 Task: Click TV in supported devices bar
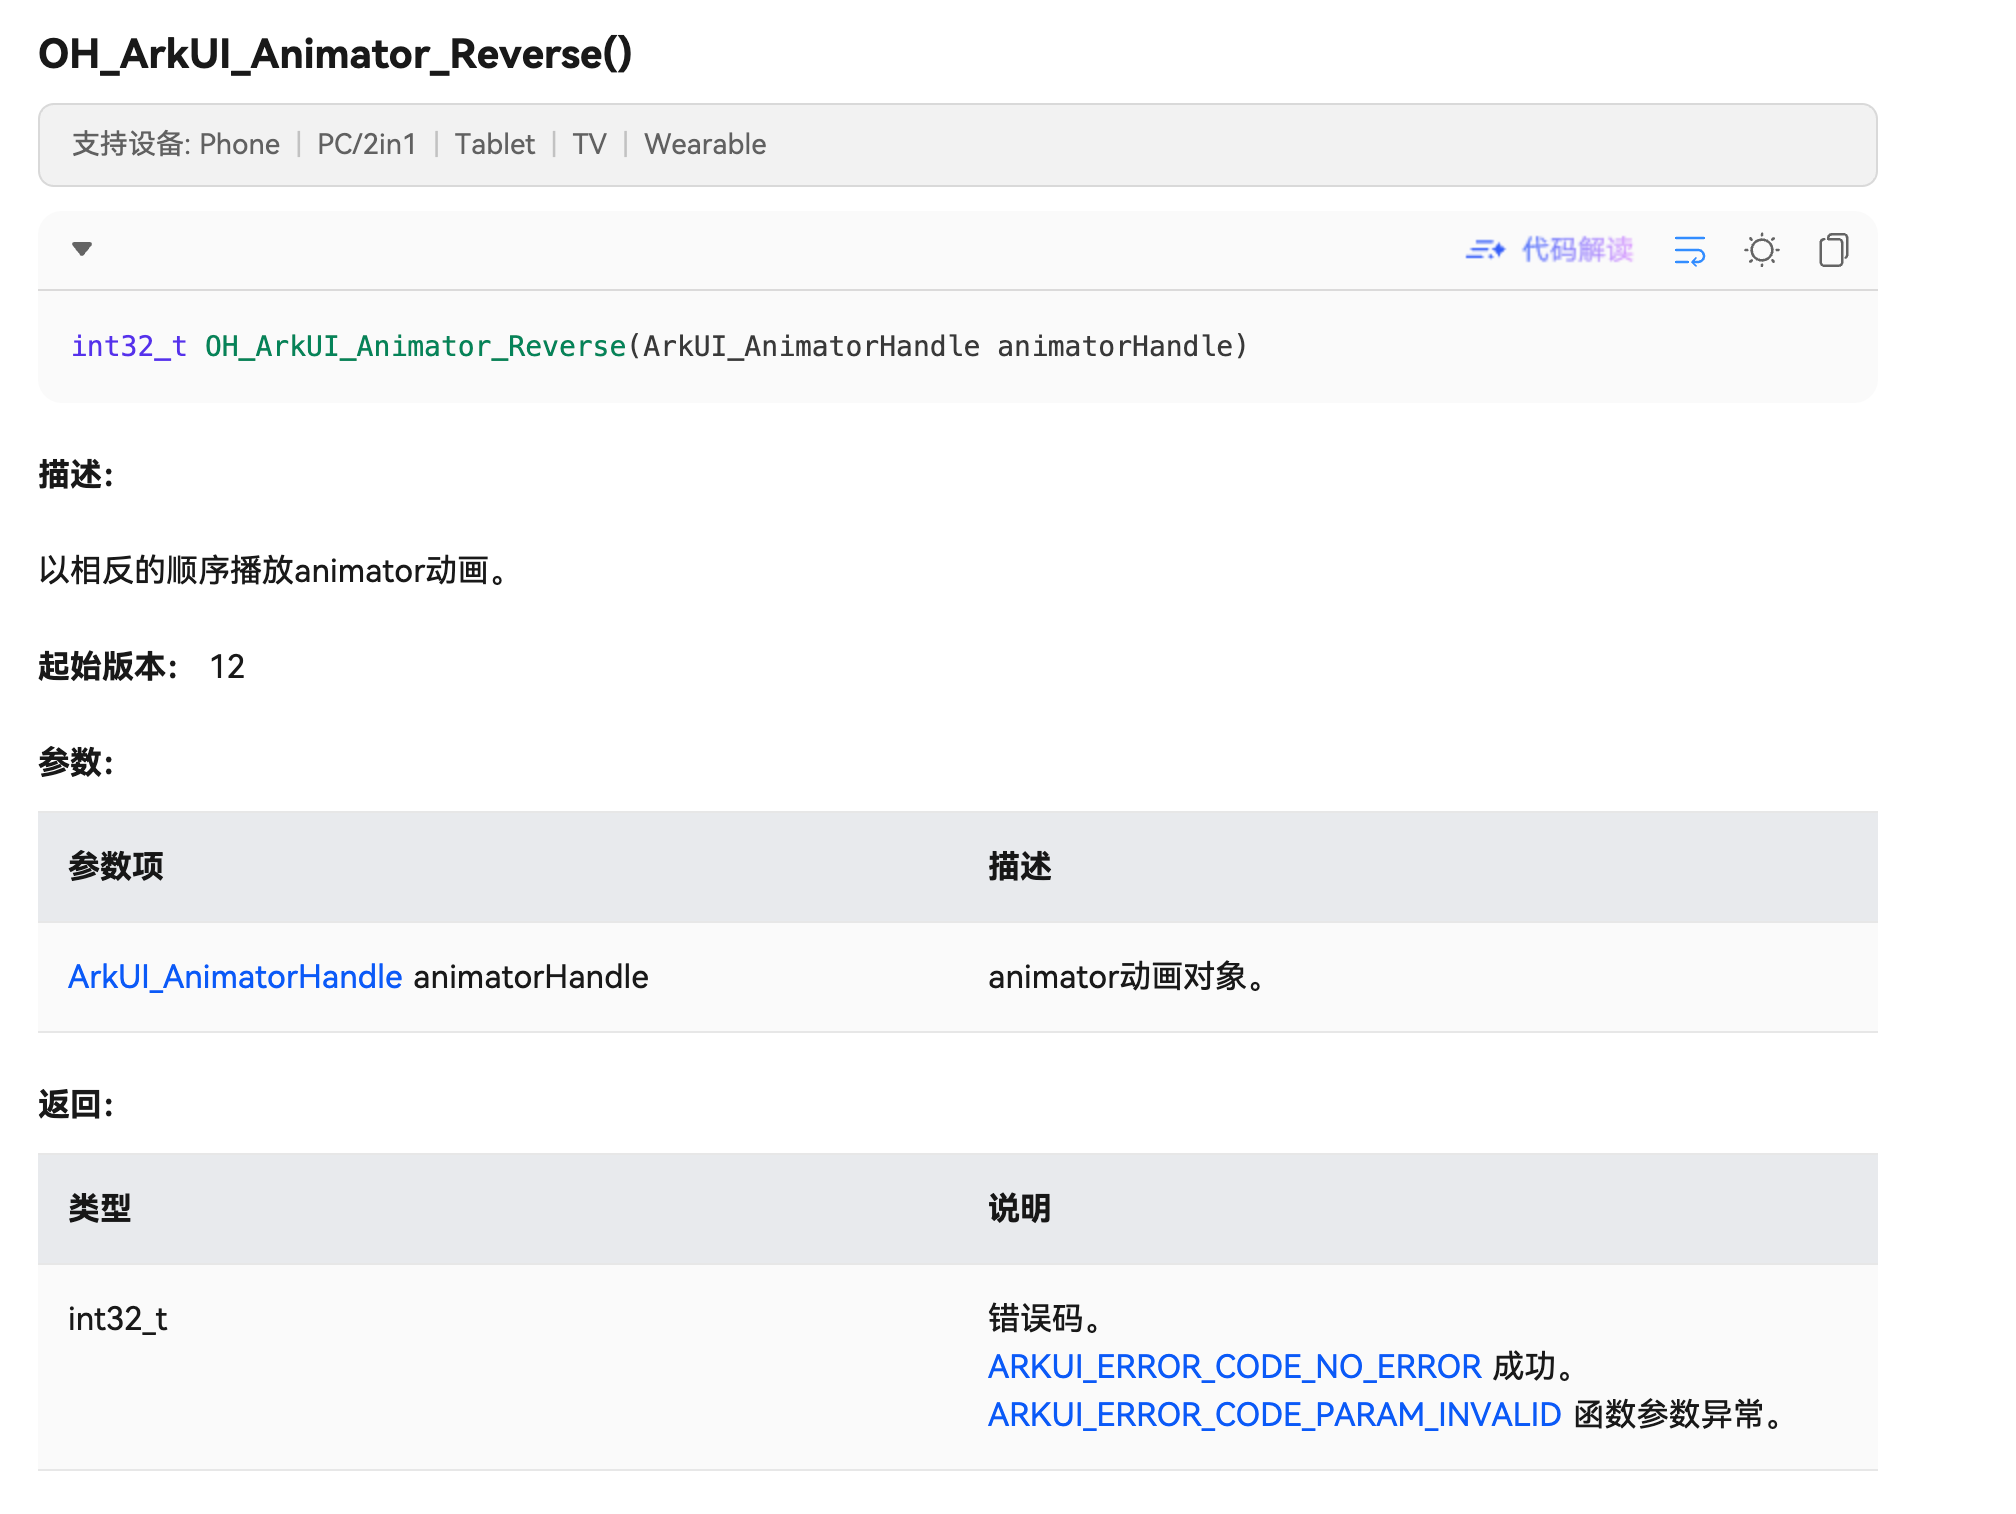coord(589,145)
